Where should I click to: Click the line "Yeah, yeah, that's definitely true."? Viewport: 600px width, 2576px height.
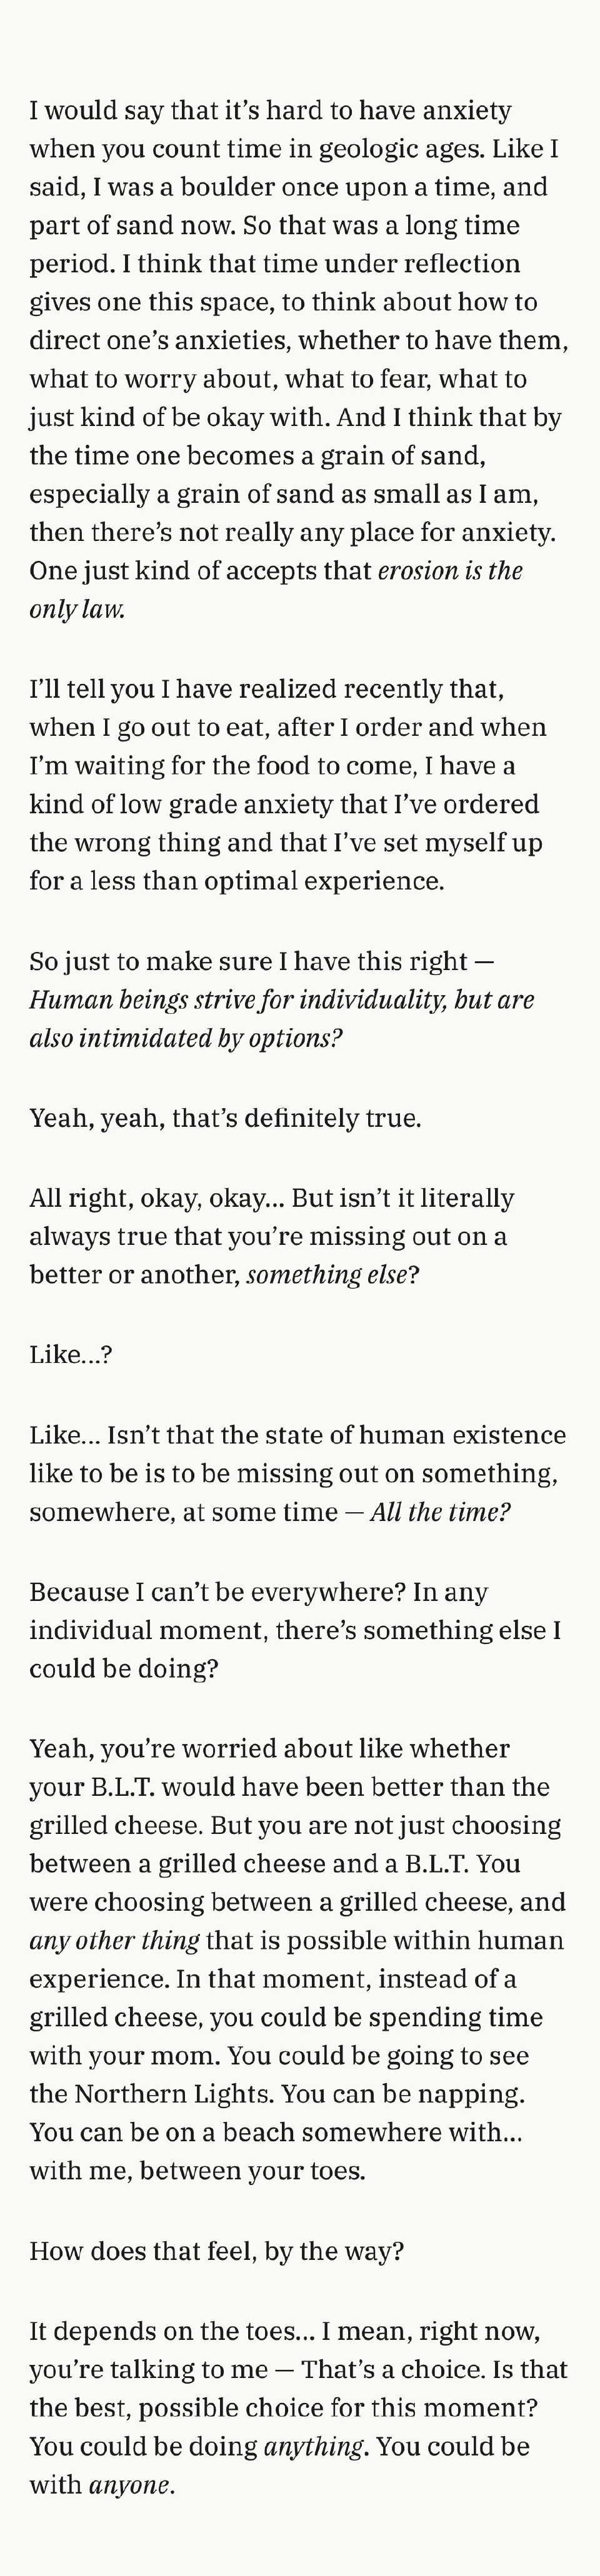coord(225,1117)
